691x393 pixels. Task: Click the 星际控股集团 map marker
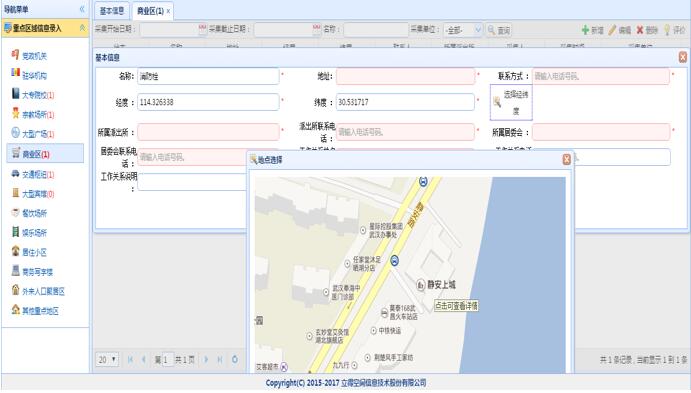(x=363, y=230)
